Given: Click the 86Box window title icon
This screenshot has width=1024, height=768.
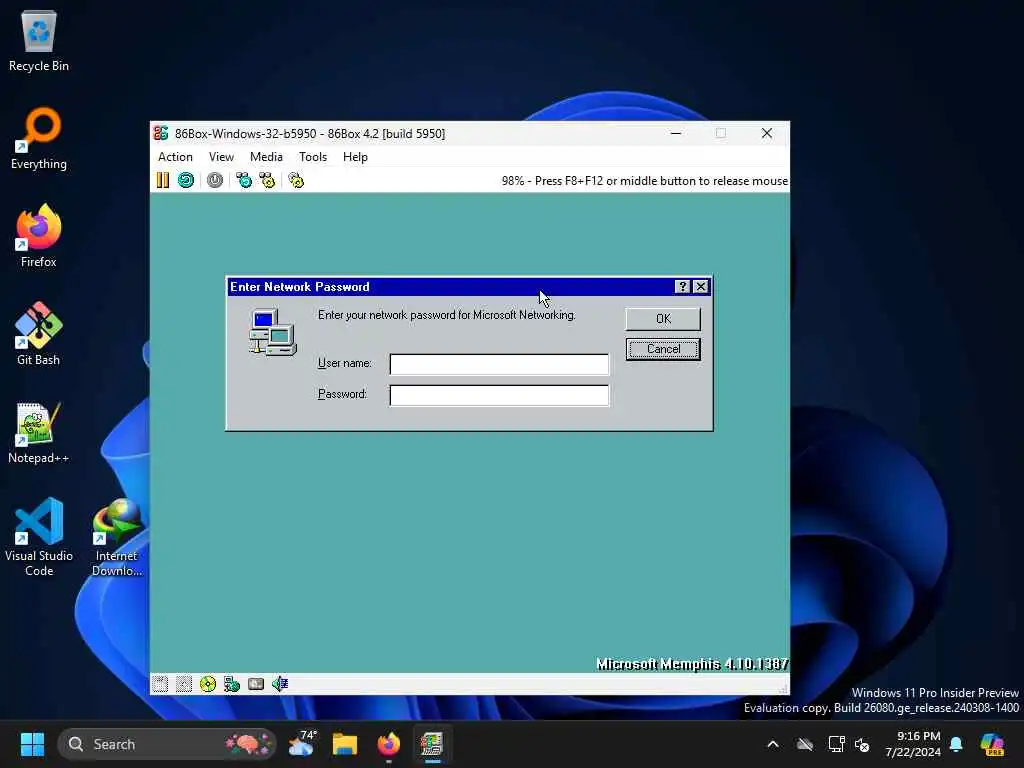Looking at the screenshot, I should click(x=161, y=133).
